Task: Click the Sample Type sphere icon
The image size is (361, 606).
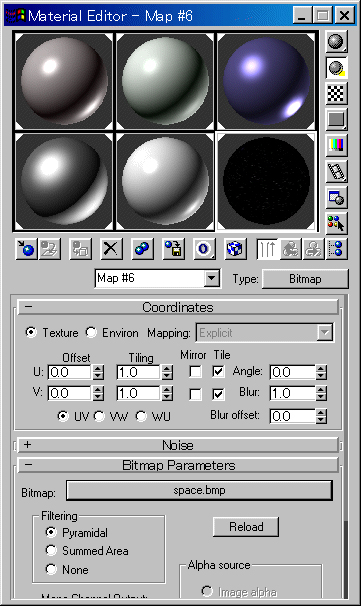Action: 336,42
